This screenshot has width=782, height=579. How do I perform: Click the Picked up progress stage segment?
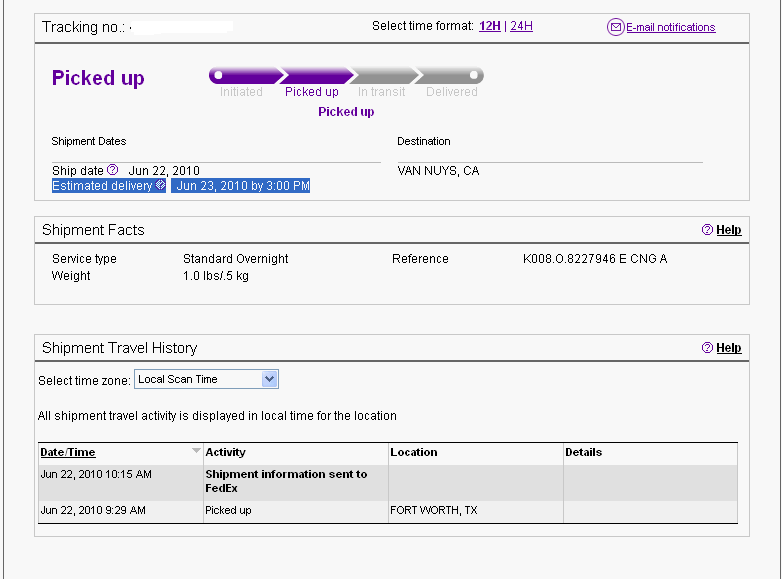coord(316,75)
